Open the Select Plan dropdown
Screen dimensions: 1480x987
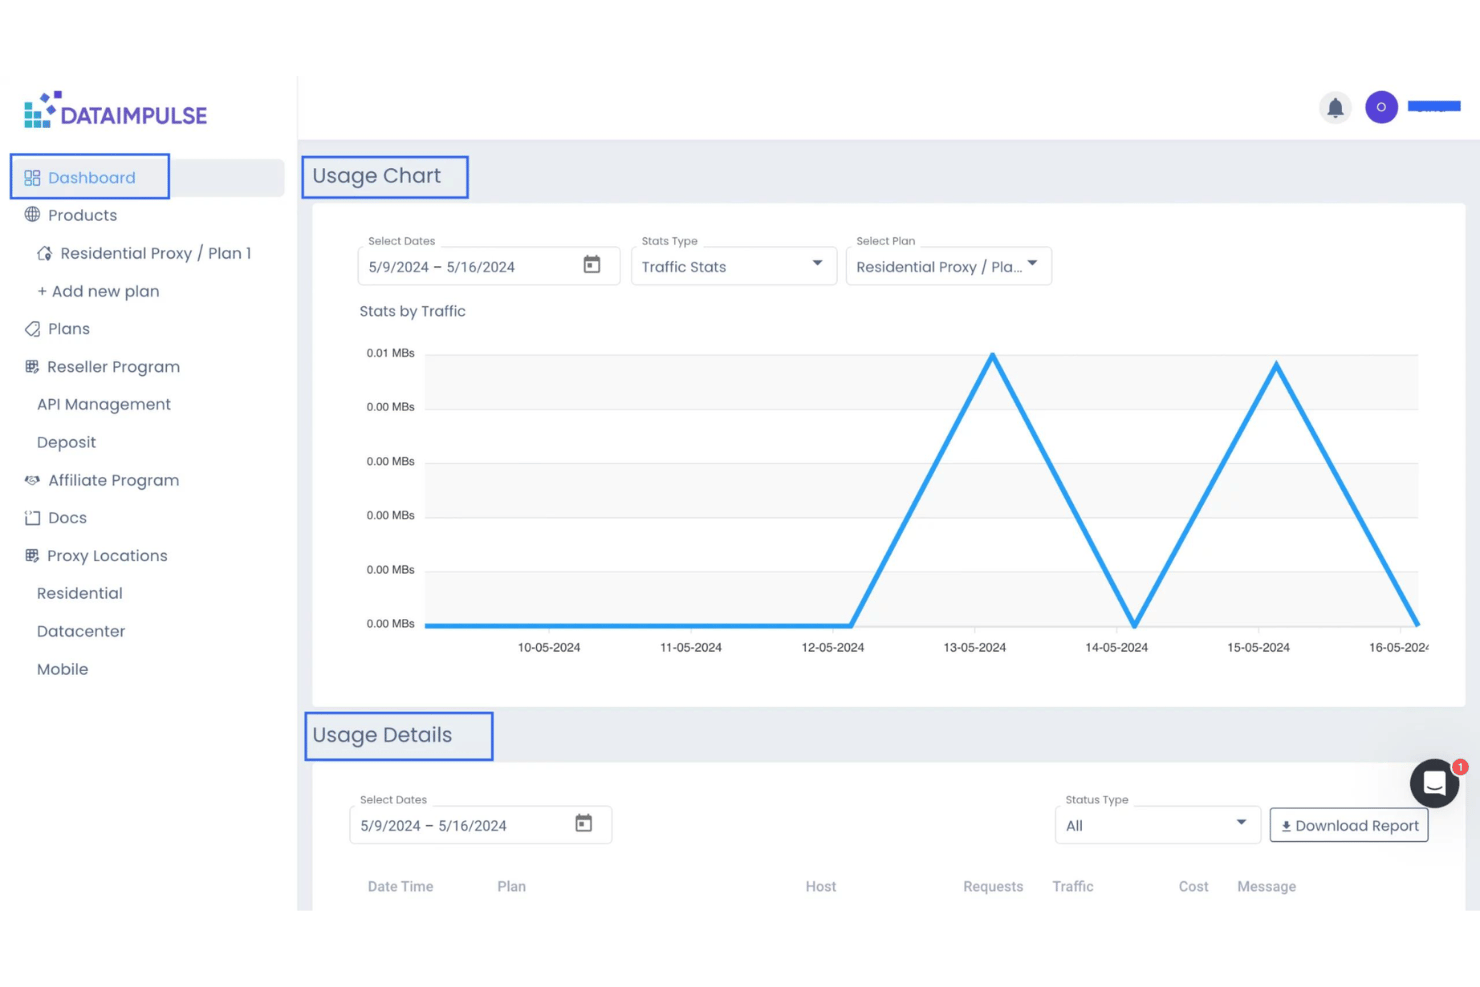pos(948,266)
